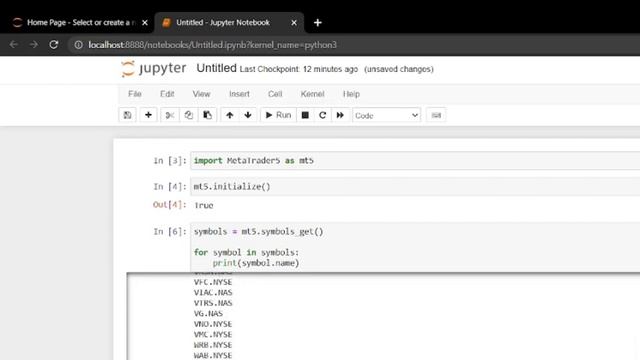Run the selected cell
Viewport: 640px width, 360px height.
pyautogui.click(x=278, y=115)
